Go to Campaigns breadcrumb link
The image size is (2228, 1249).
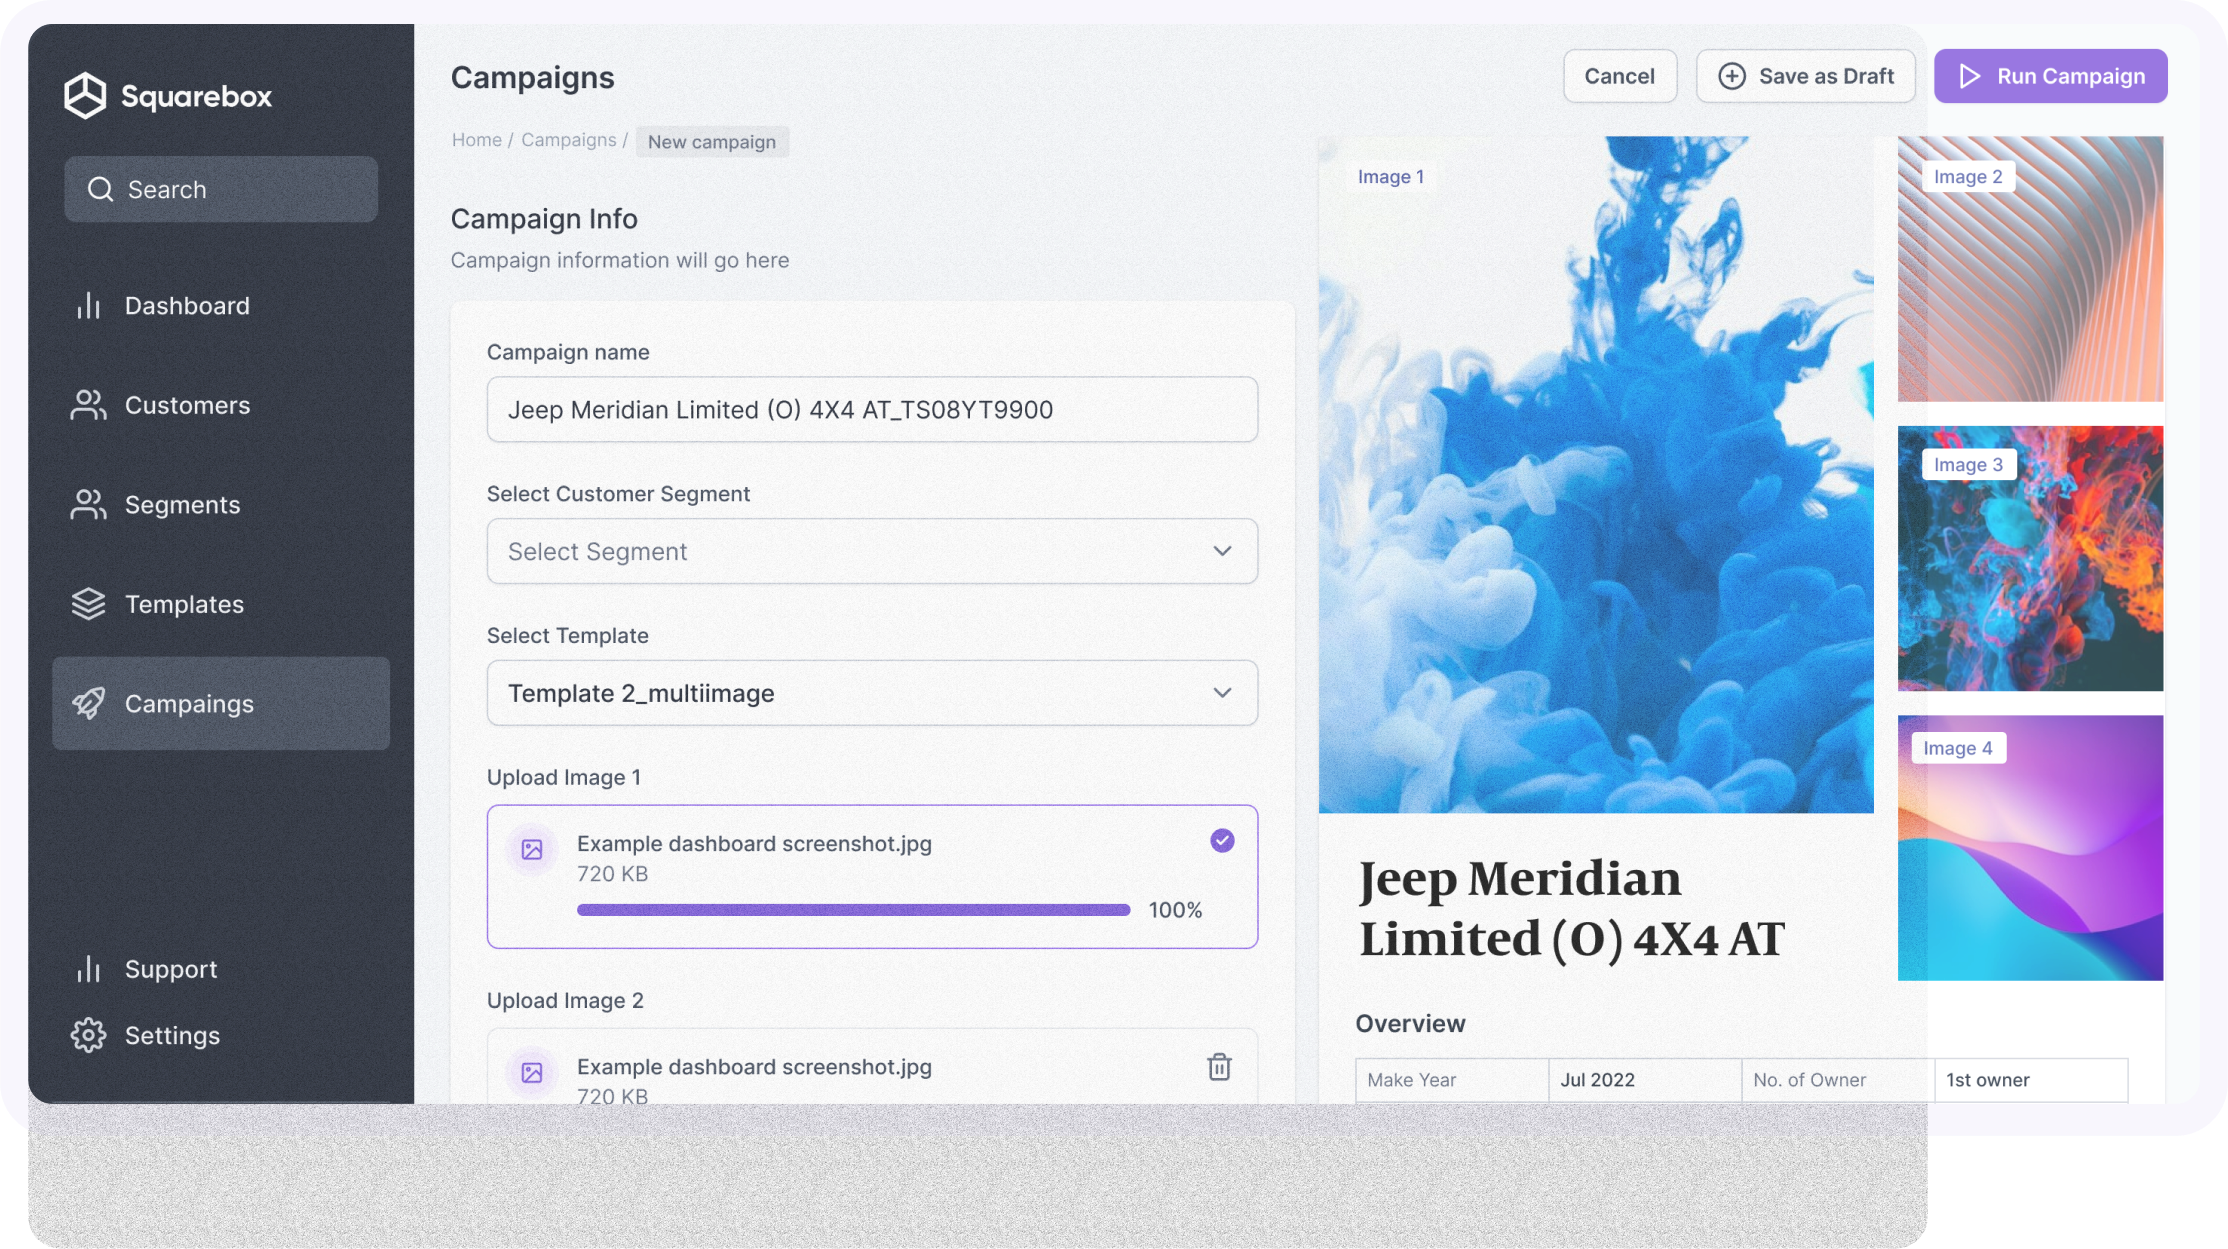(569, 140)
